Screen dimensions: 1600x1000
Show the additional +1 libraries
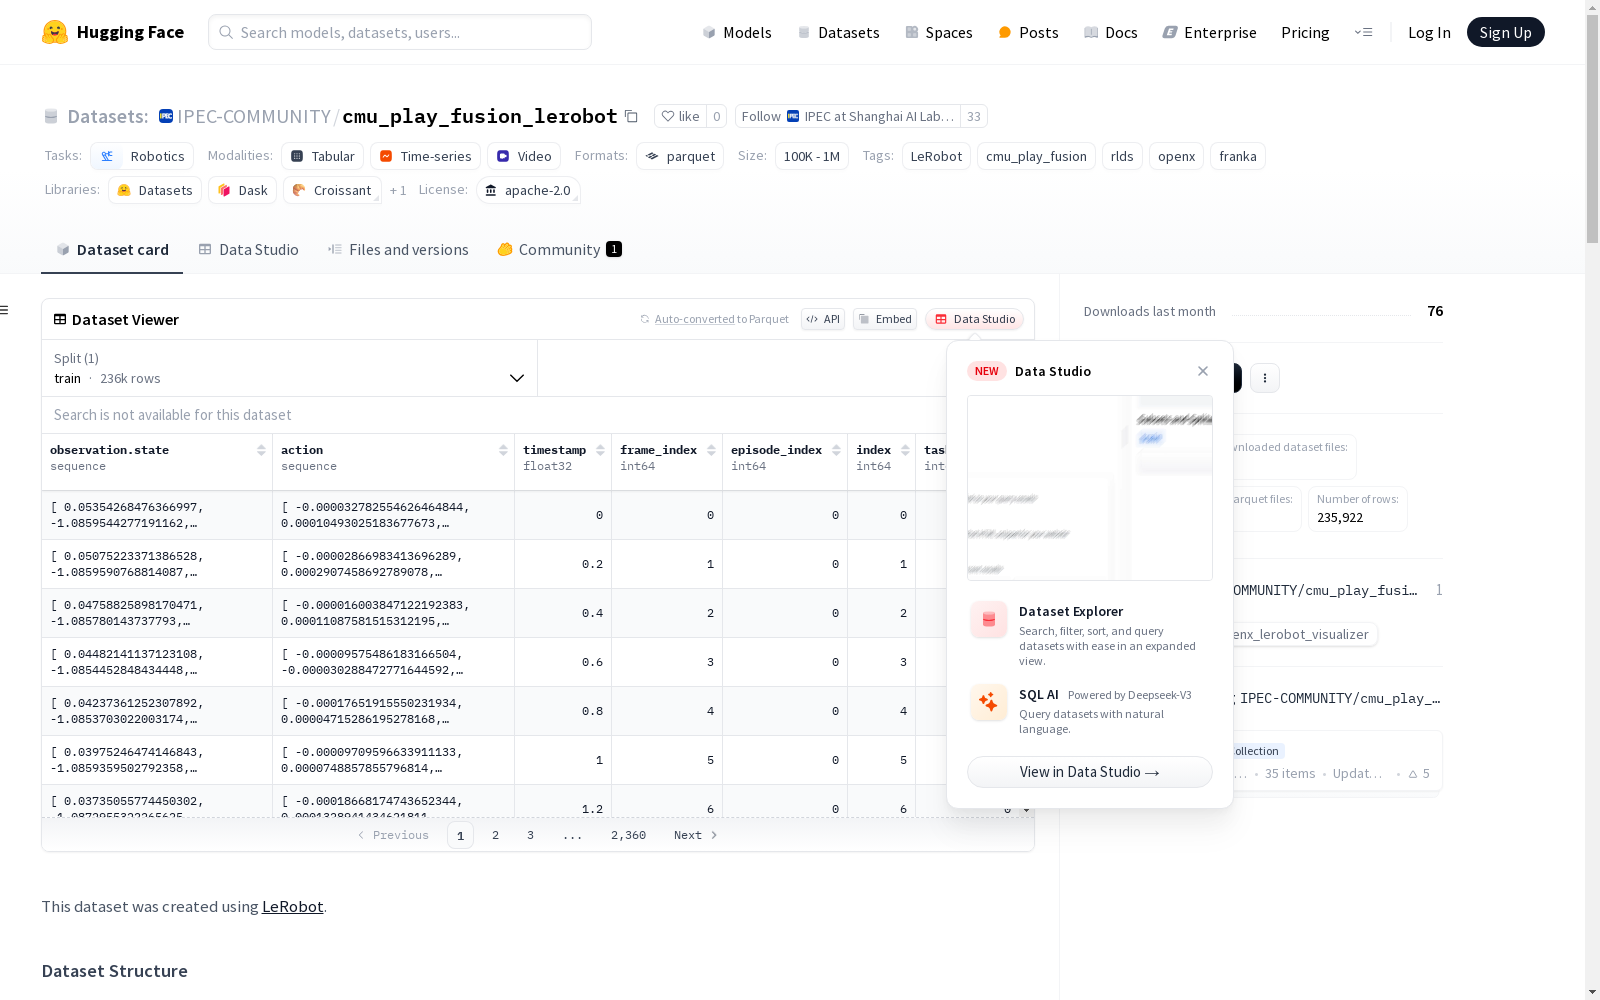coord(398,190)
